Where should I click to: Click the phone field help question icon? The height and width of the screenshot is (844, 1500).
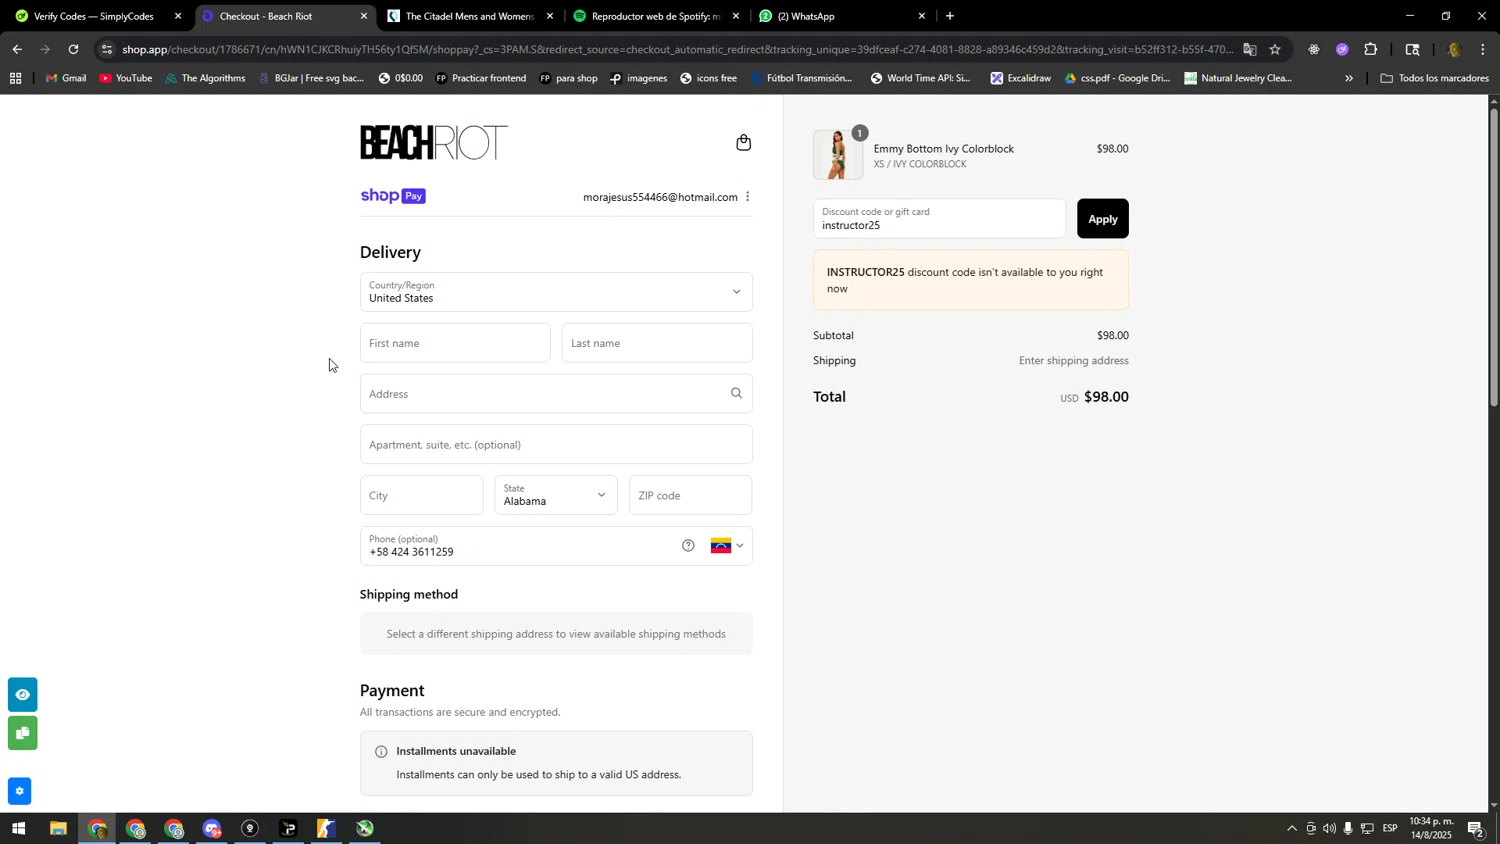point(688,546)
